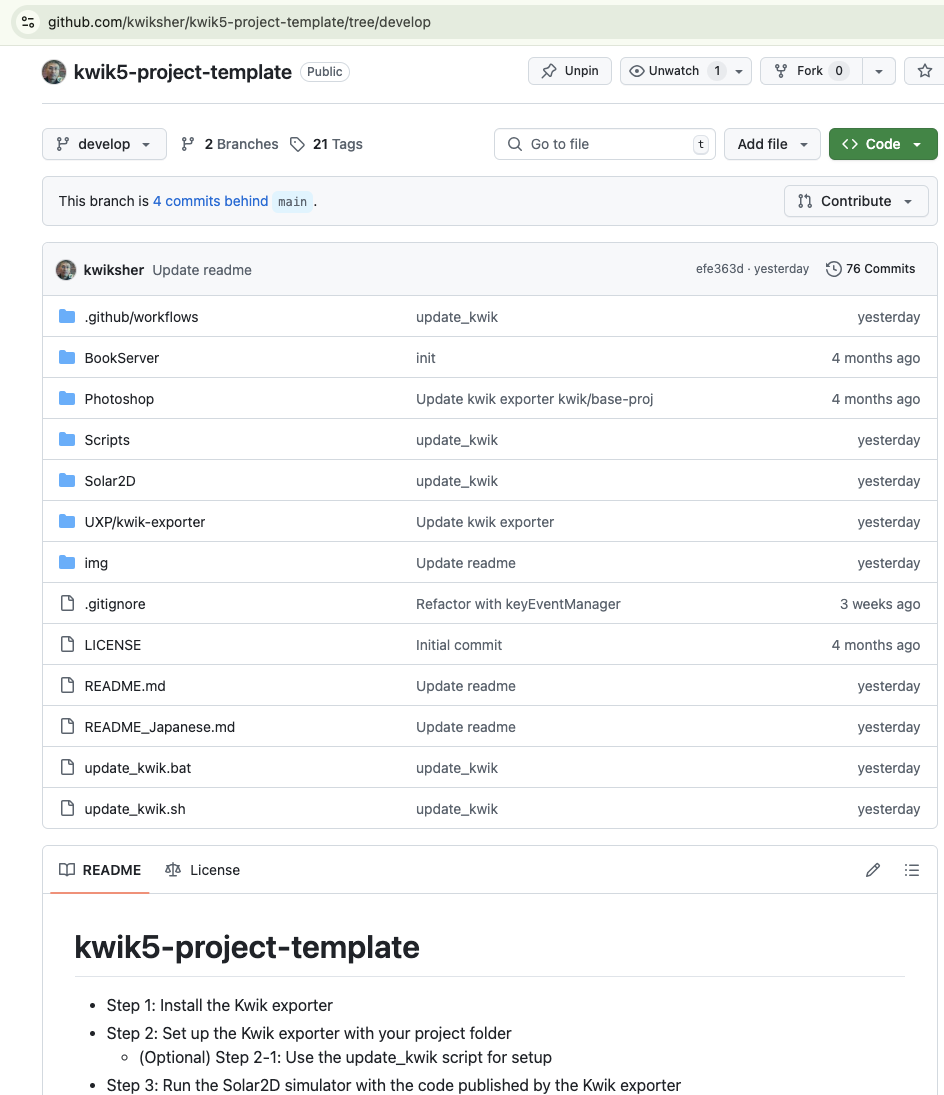Click the pencil edit README icon

click(x=873, y=870)
